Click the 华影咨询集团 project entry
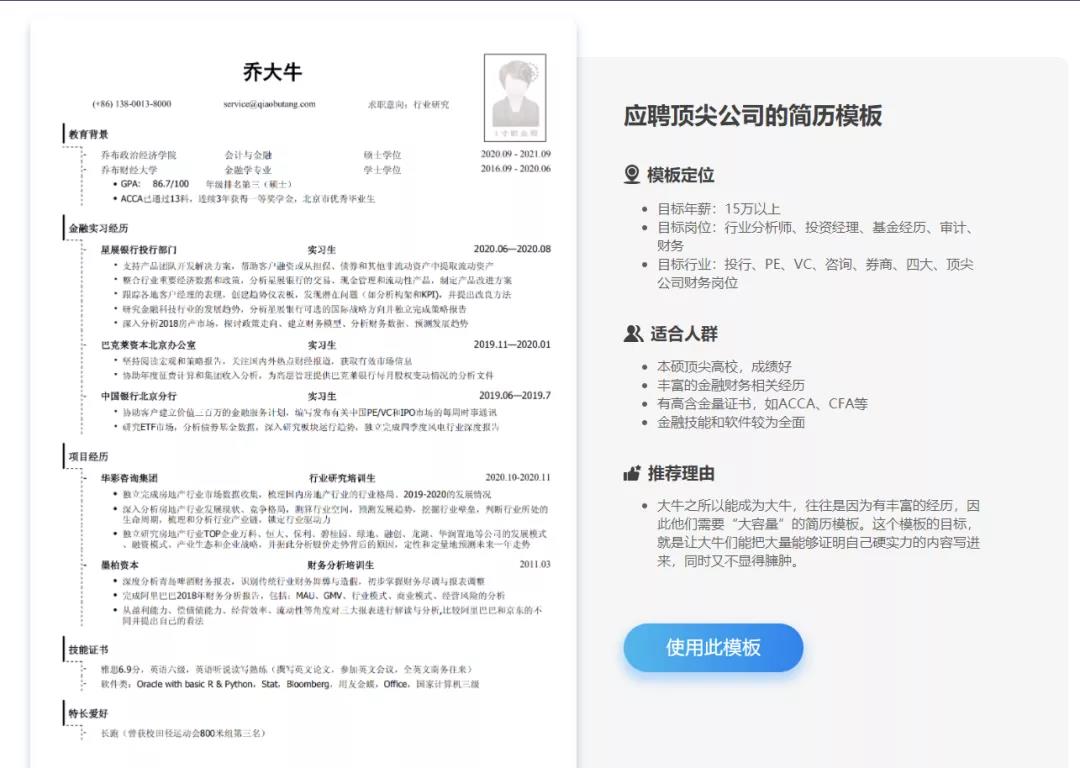Screen dimensions: 1080x768 click(x=129, y=477)
